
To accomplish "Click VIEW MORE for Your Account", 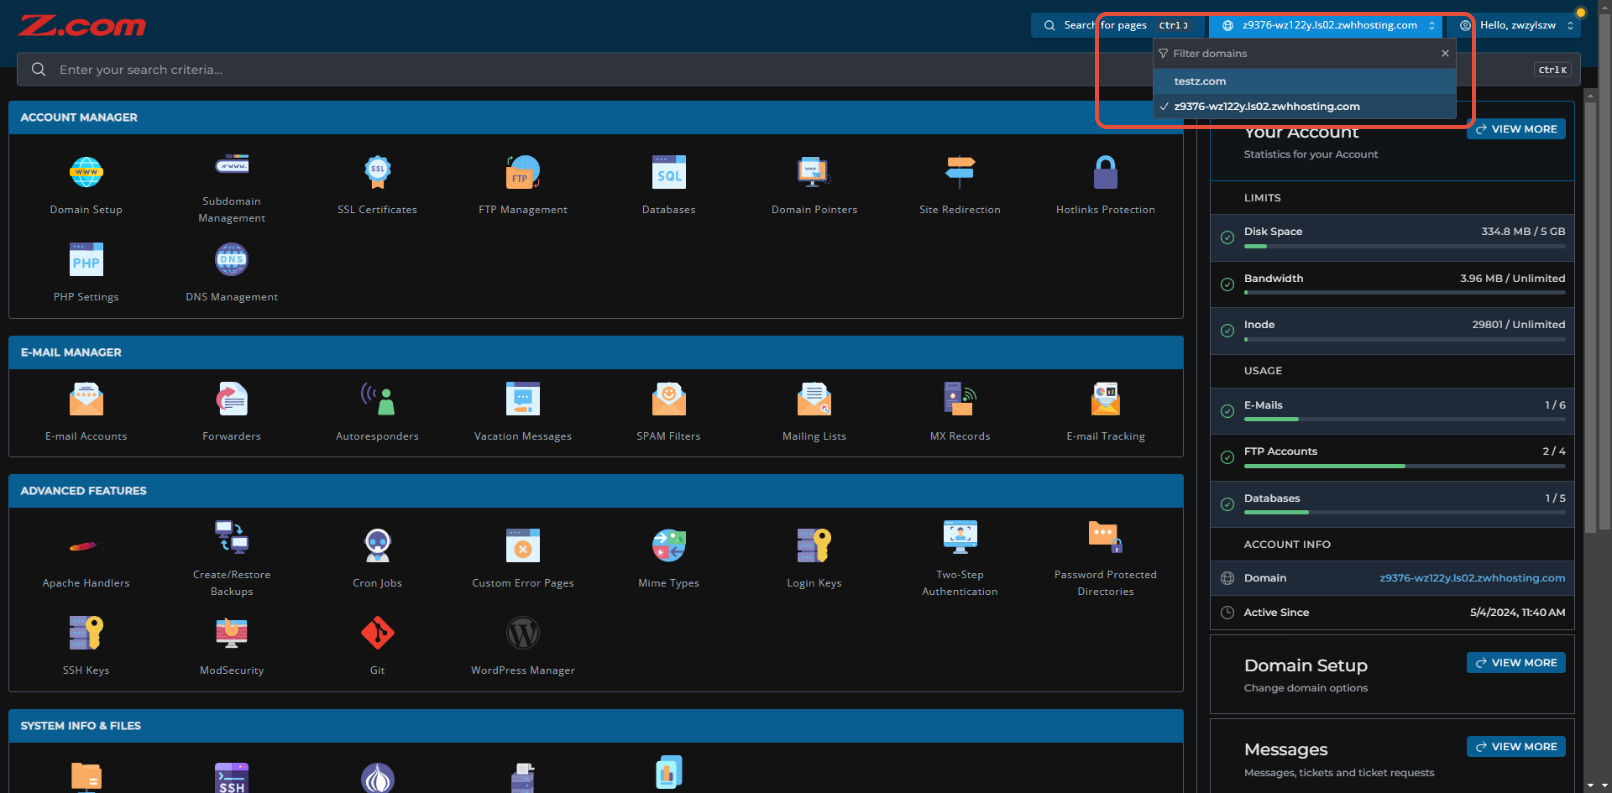I will click(1516, 129).
